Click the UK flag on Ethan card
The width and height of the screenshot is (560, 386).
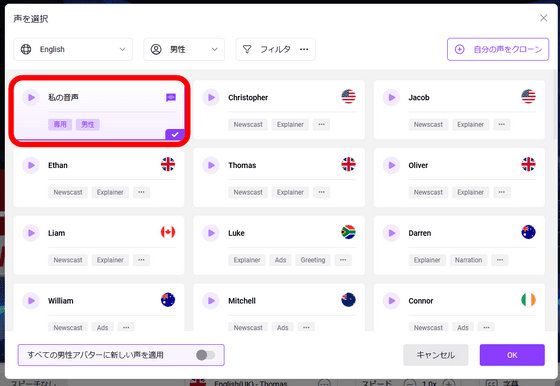[x=168, y=164]
